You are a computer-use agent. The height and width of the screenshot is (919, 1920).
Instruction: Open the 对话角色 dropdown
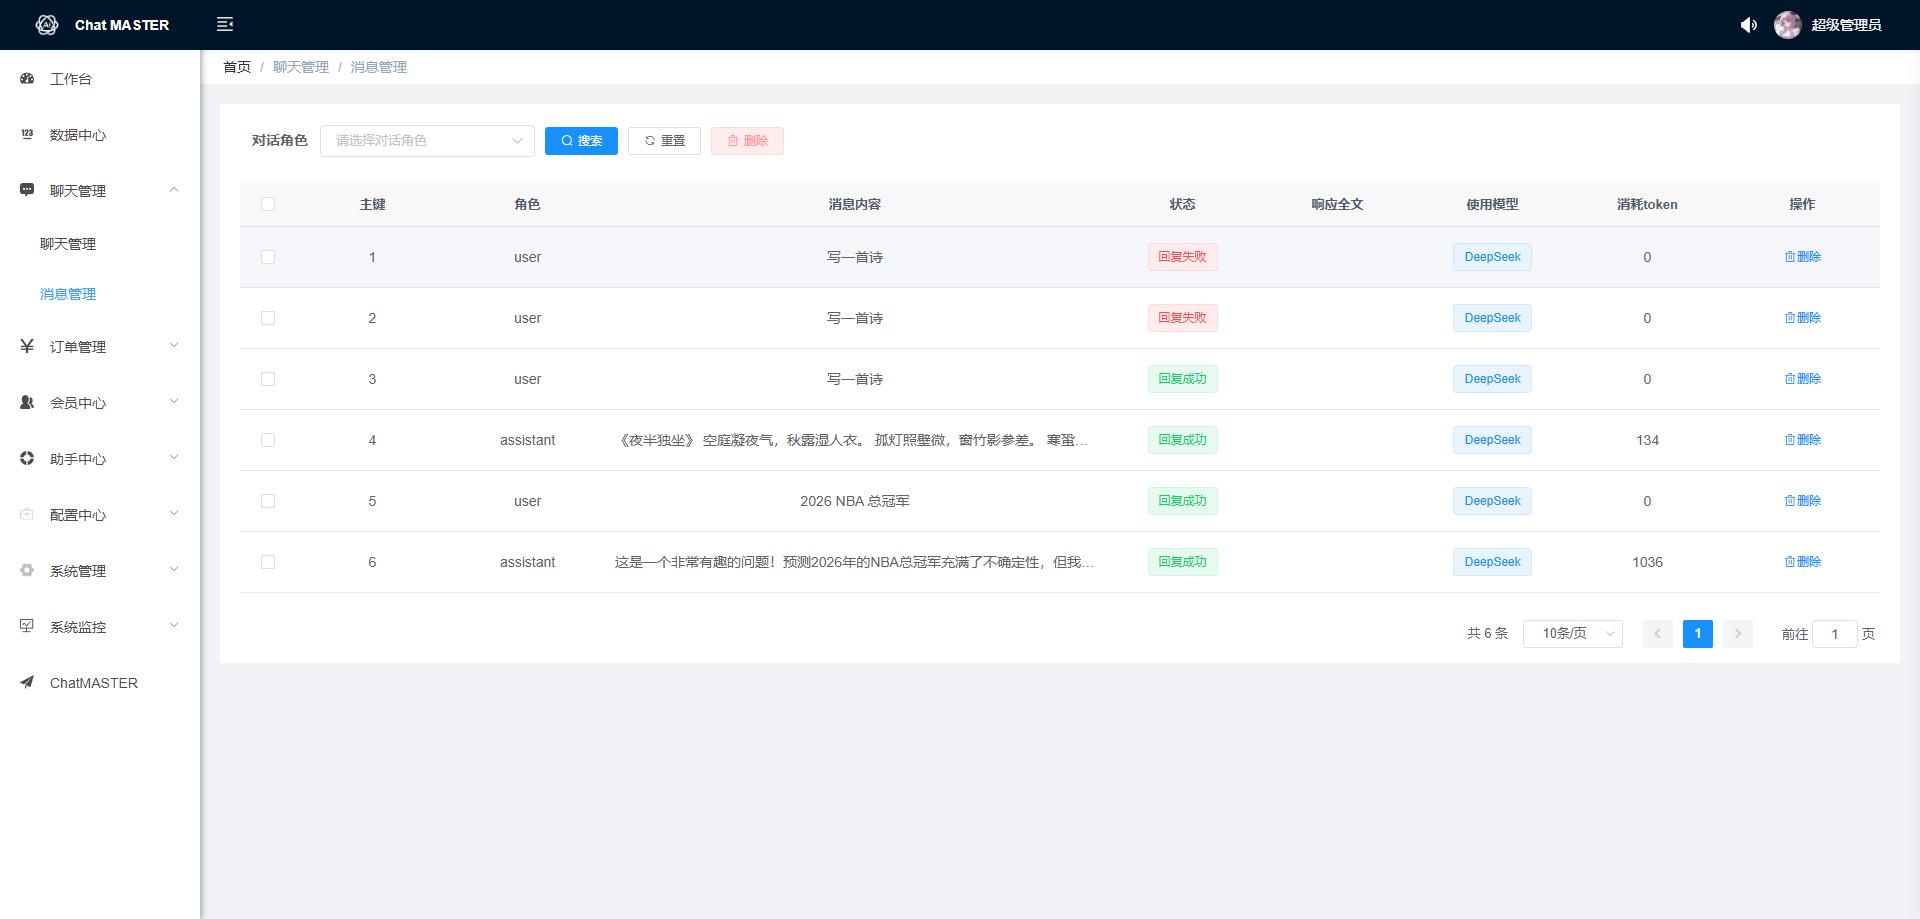[427, 141]
